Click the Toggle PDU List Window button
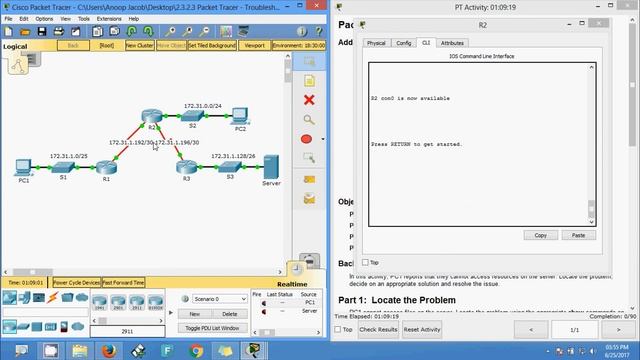The height and width of the screenshot is (360, 640). click(x=212, y=328)
